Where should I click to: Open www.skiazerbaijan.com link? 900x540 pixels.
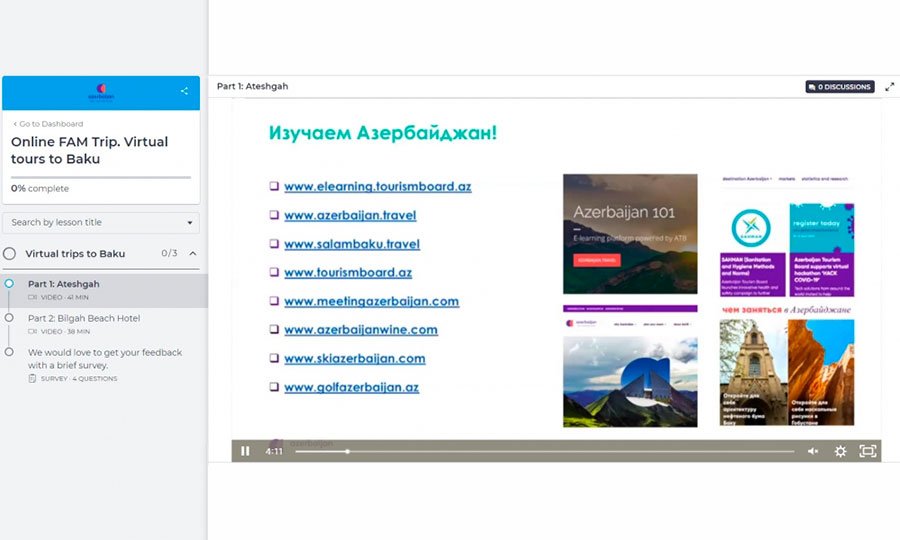click(x=355, y=359)
